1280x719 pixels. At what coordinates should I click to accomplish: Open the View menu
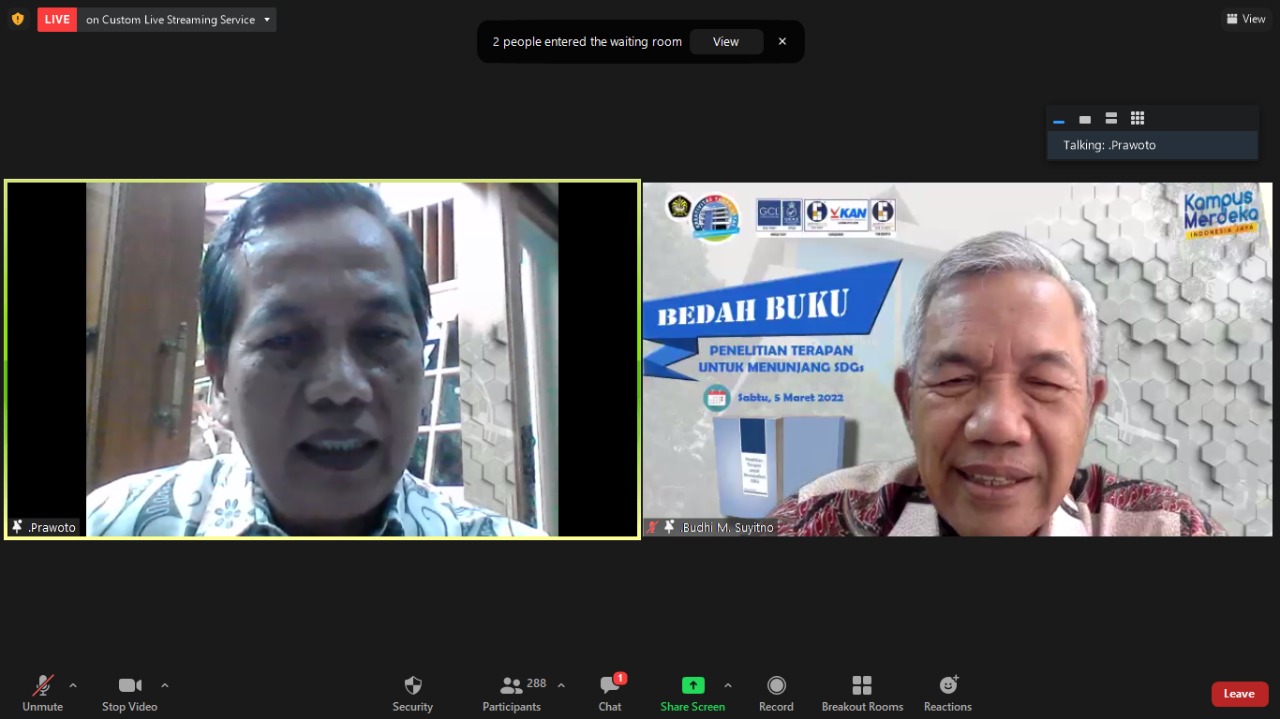coord(1245,18)
